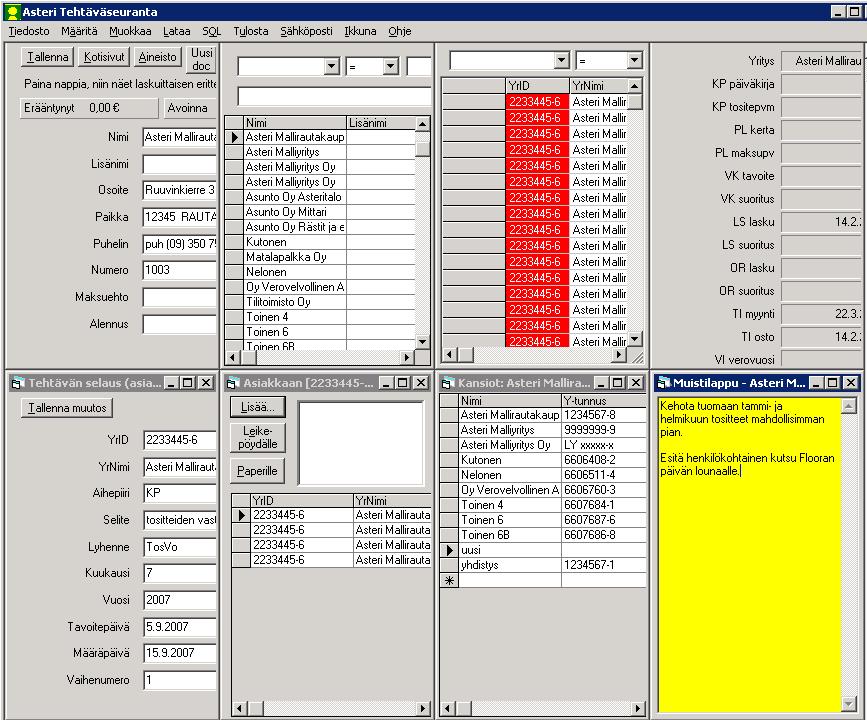Image resolution: width=867 pixels, height=720 pixels.
Task: Click the Lisää... button
Action: point(258,408)
